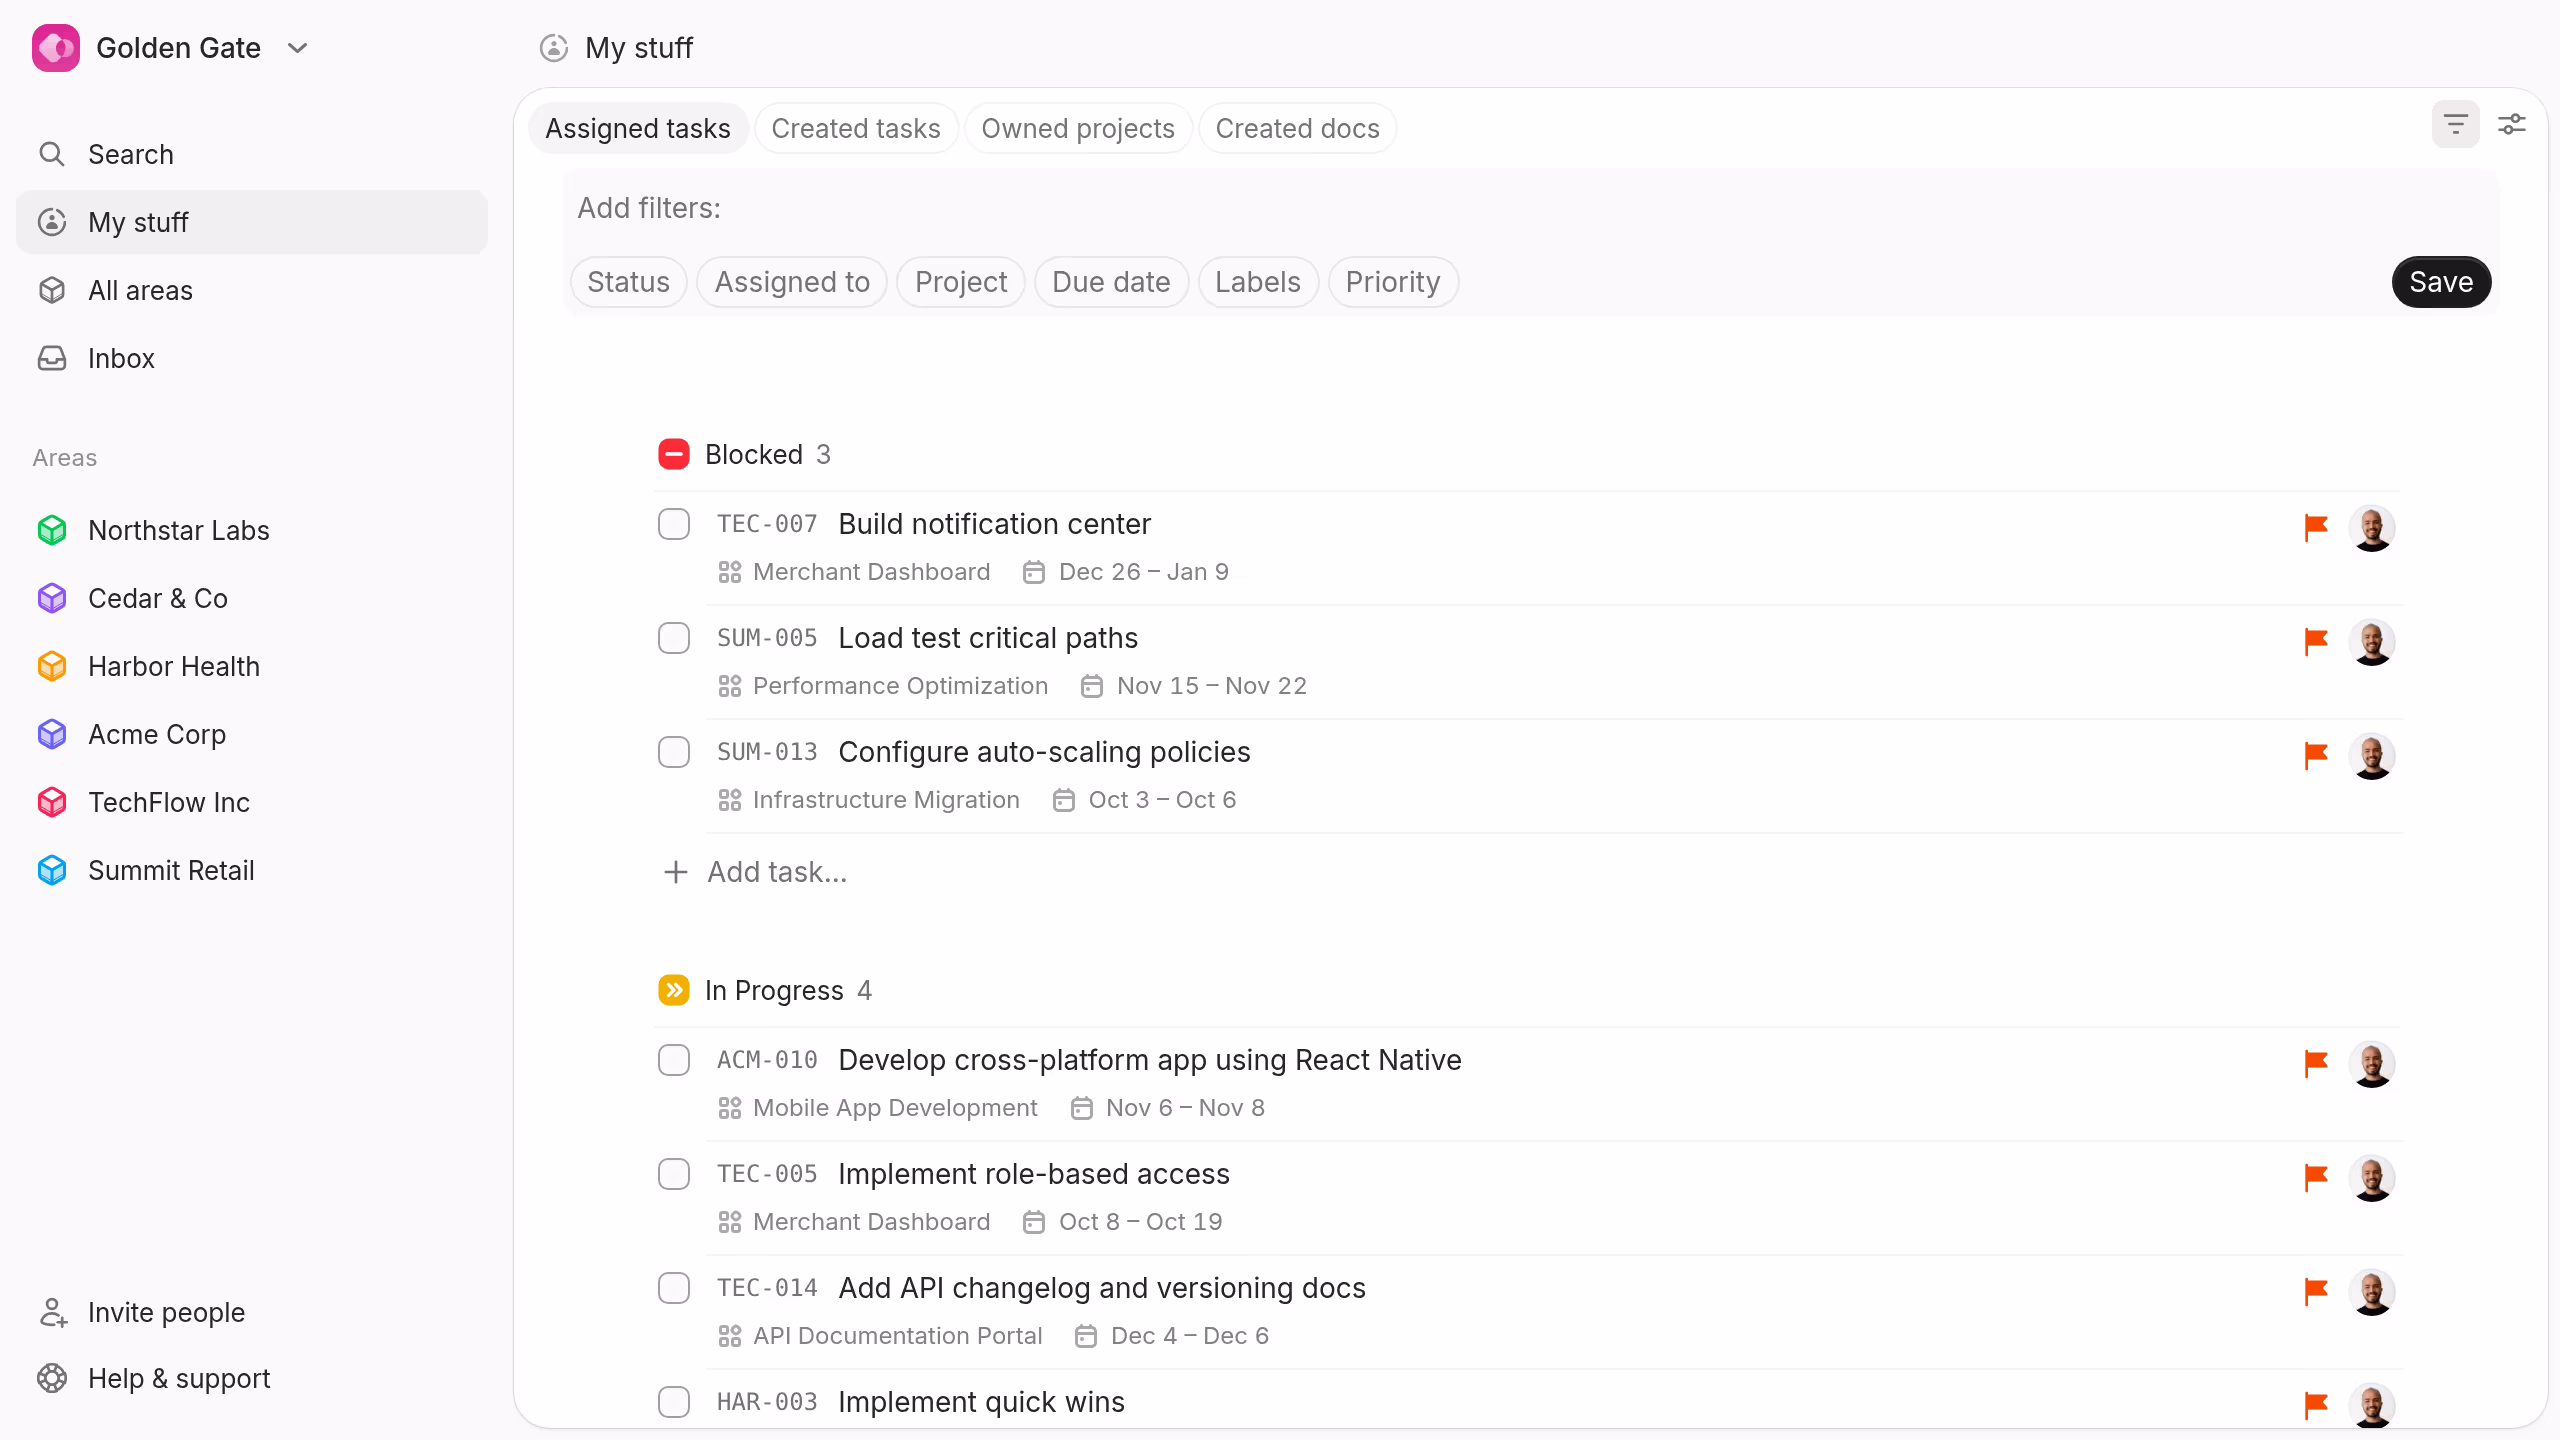Open Merchant Dashboard project for TEC-007
The image size is (2560, 1440).
855,572
